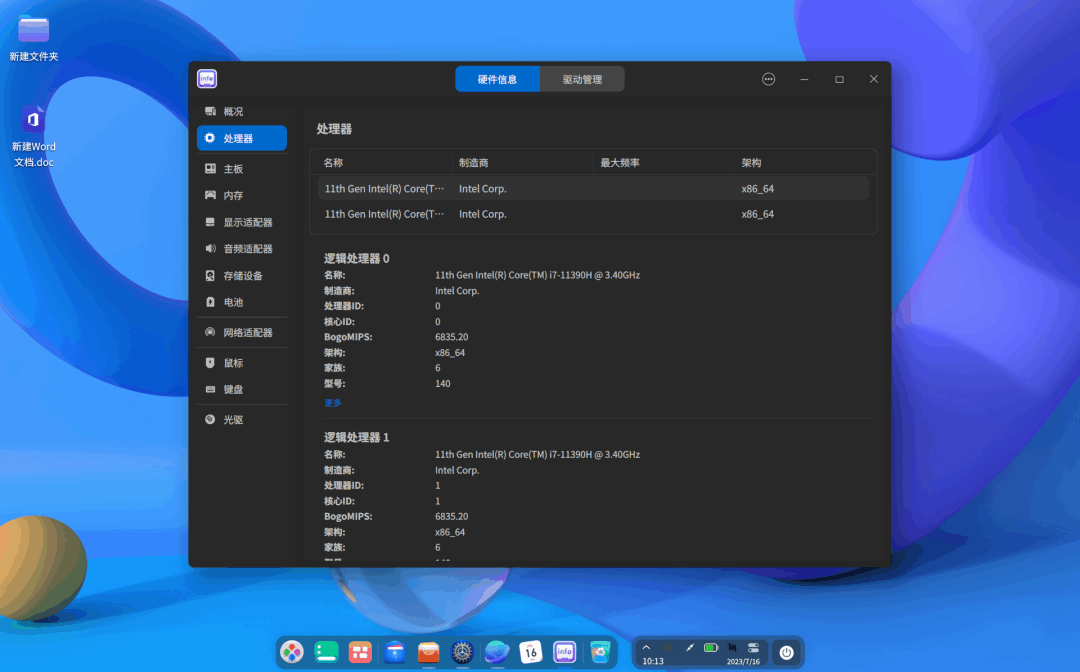Click the clock showing 10:13
The width and height of the screenshot is (1080, 672).
[x=653, y=661]
